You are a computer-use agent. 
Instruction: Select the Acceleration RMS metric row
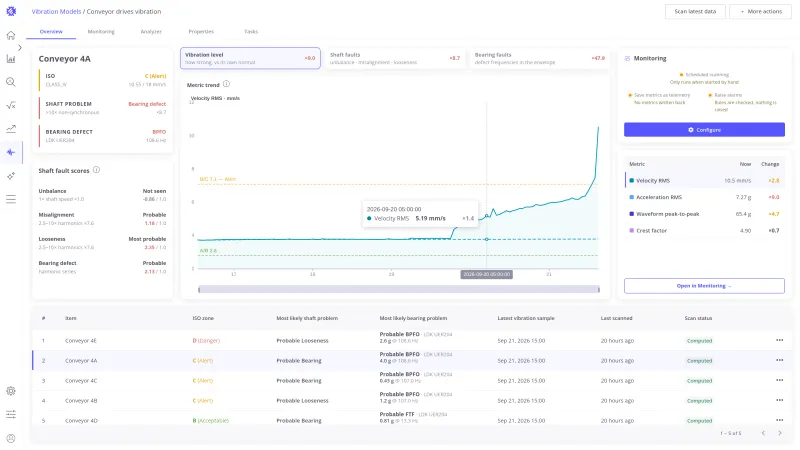pos(704,197)
